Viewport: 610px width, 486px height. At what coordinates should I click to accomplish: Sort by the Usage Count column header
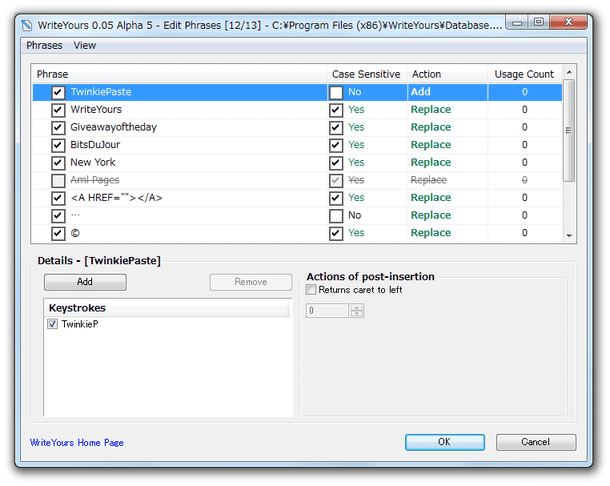[x=524, y=74]
